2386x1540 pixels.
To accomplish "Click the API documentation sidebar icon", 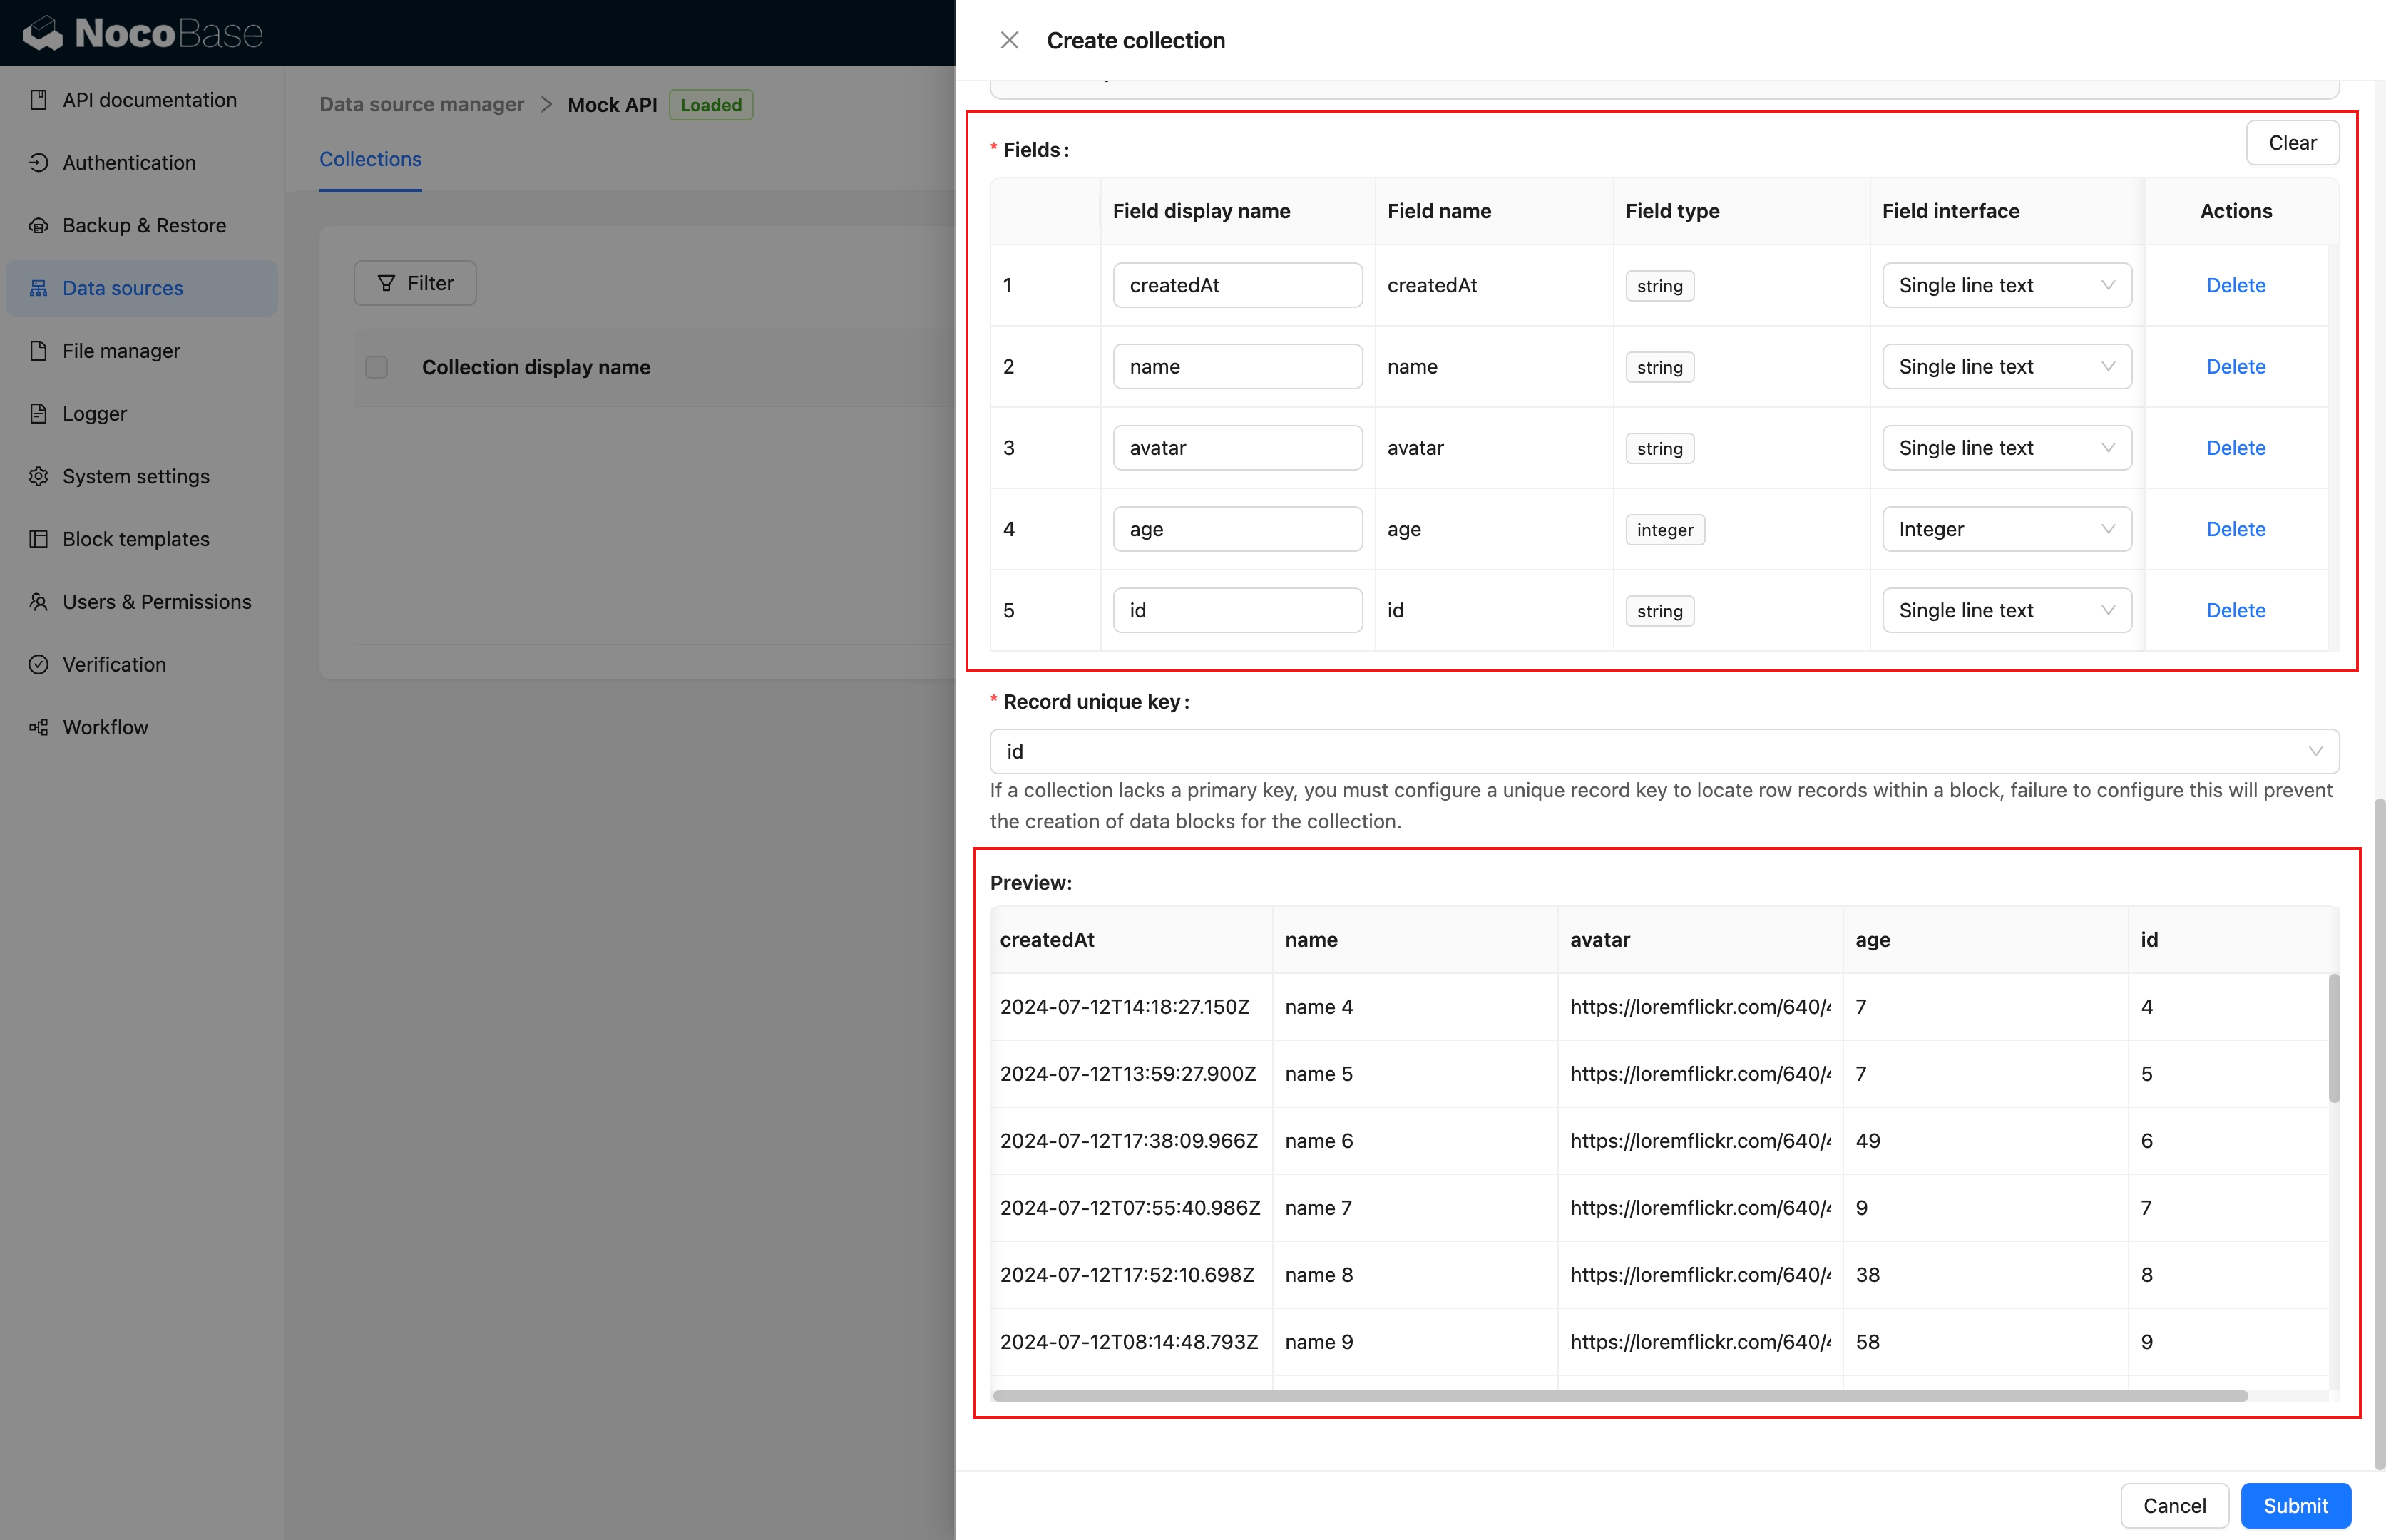I will 38,100.
